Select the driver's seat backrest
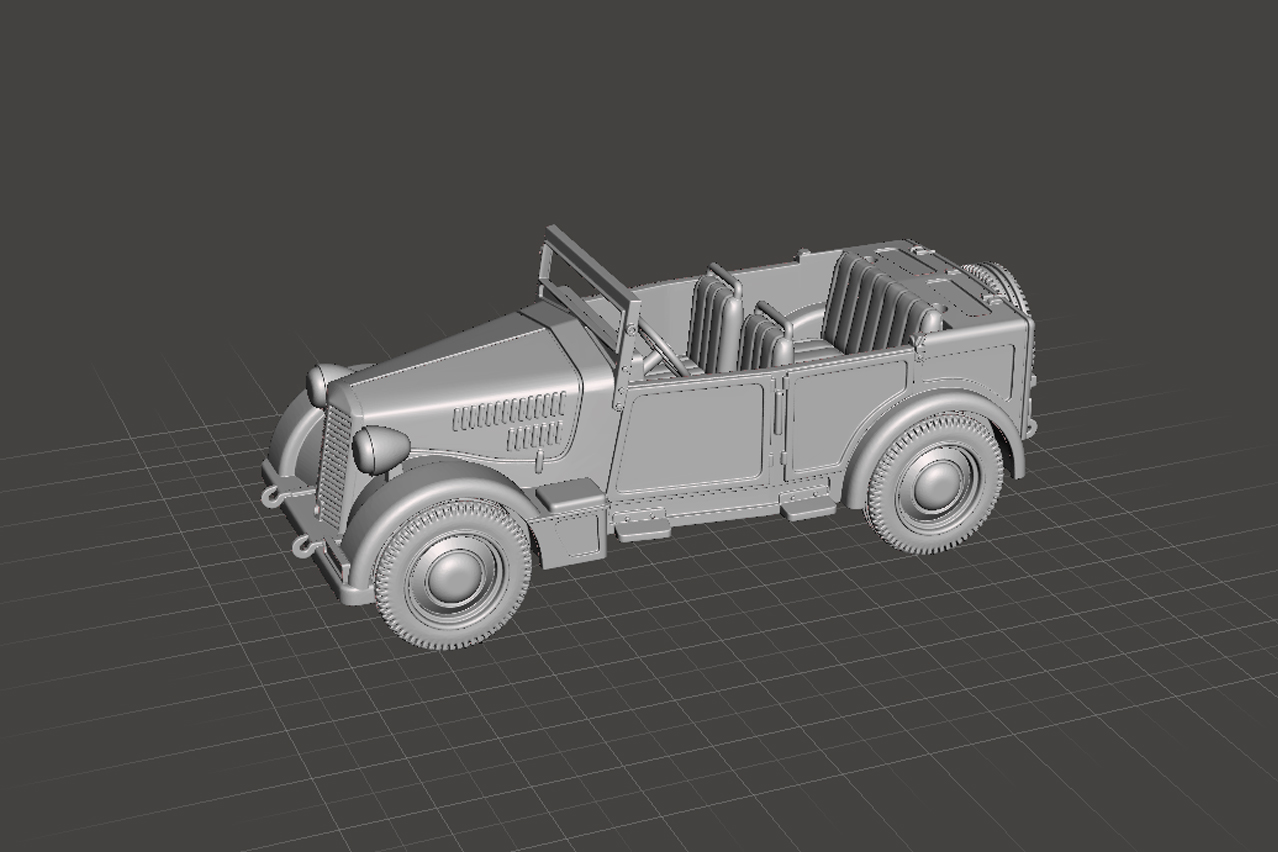This screenshot has width=1278, height=852. click(x=714, y=323)
